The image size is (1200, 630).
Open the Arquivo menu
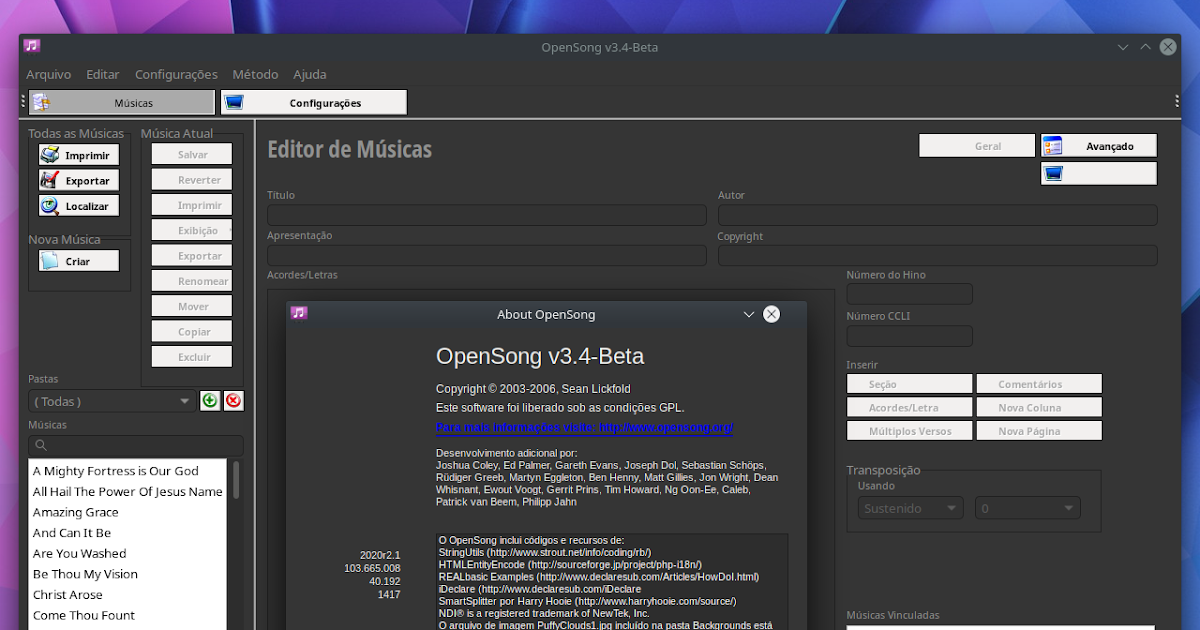48,74
